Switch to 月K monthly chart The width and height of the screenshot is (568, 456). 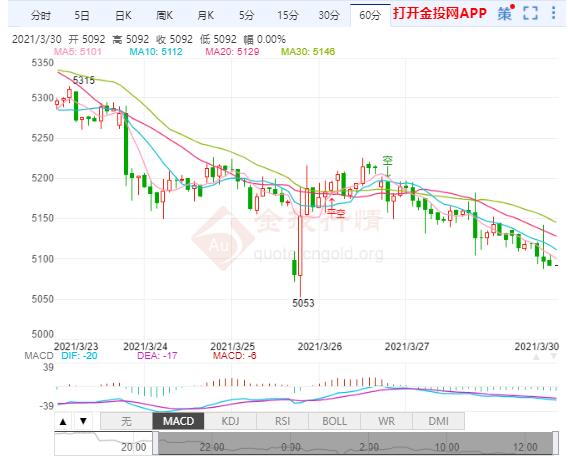(x=205, y=15)
